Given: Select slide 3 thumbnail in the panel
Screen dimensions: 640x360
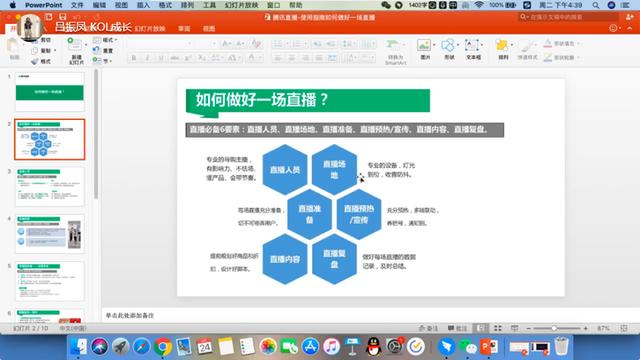Looking at the screenshot, I should (50, 187).
